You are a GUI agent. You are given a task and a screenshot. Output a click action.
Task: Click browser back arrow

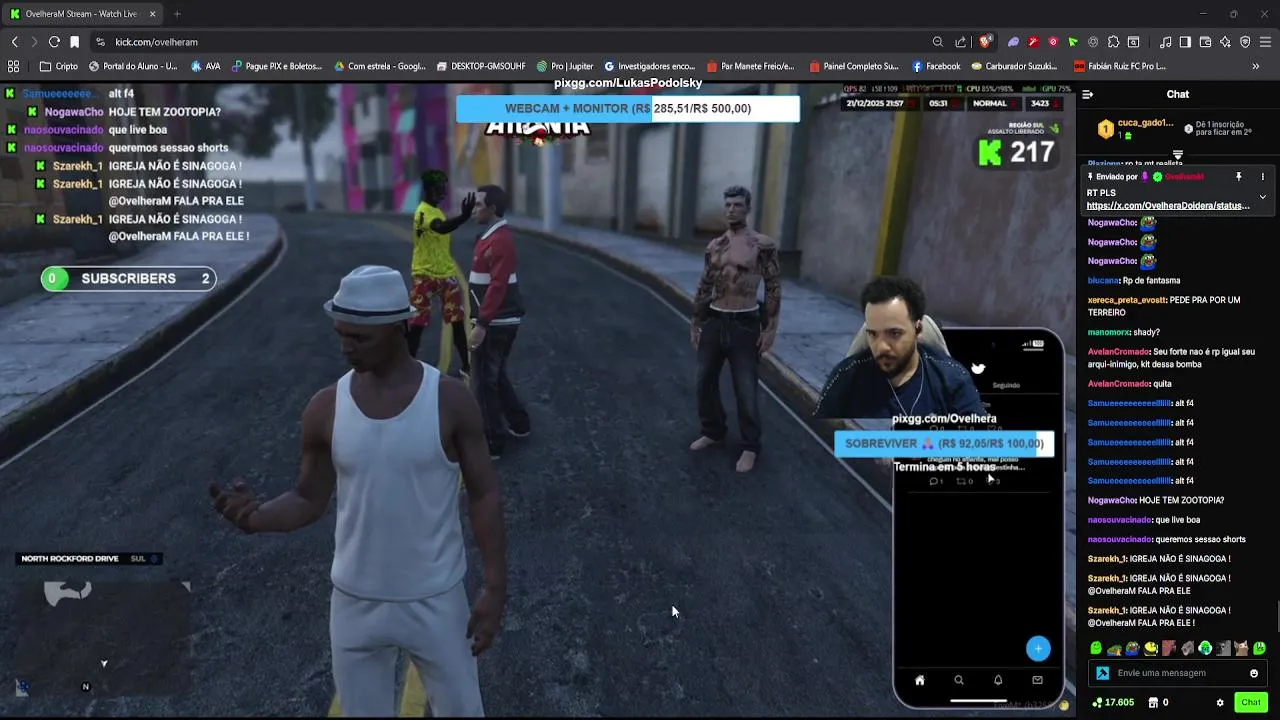[15, 42]
